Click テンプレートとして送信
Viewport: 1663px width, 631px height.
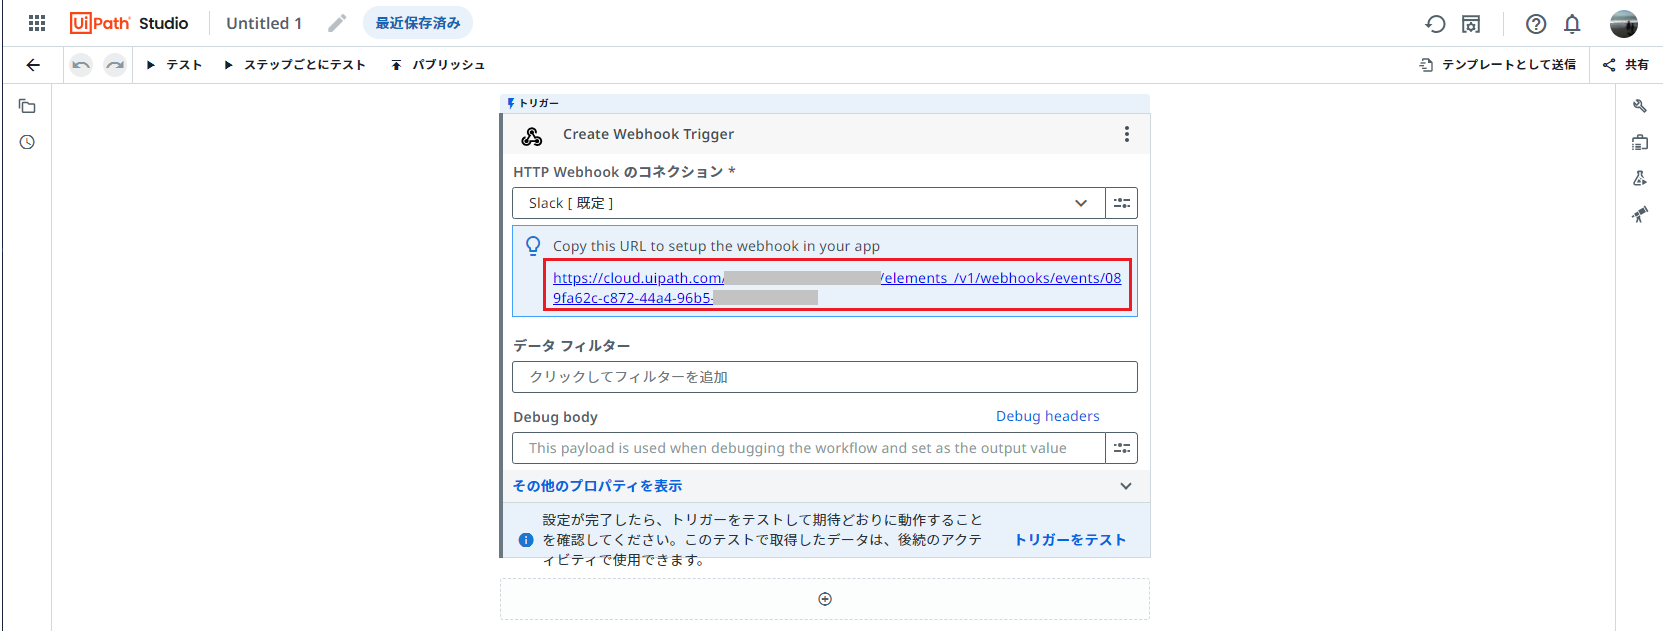tap(1497, 65)
